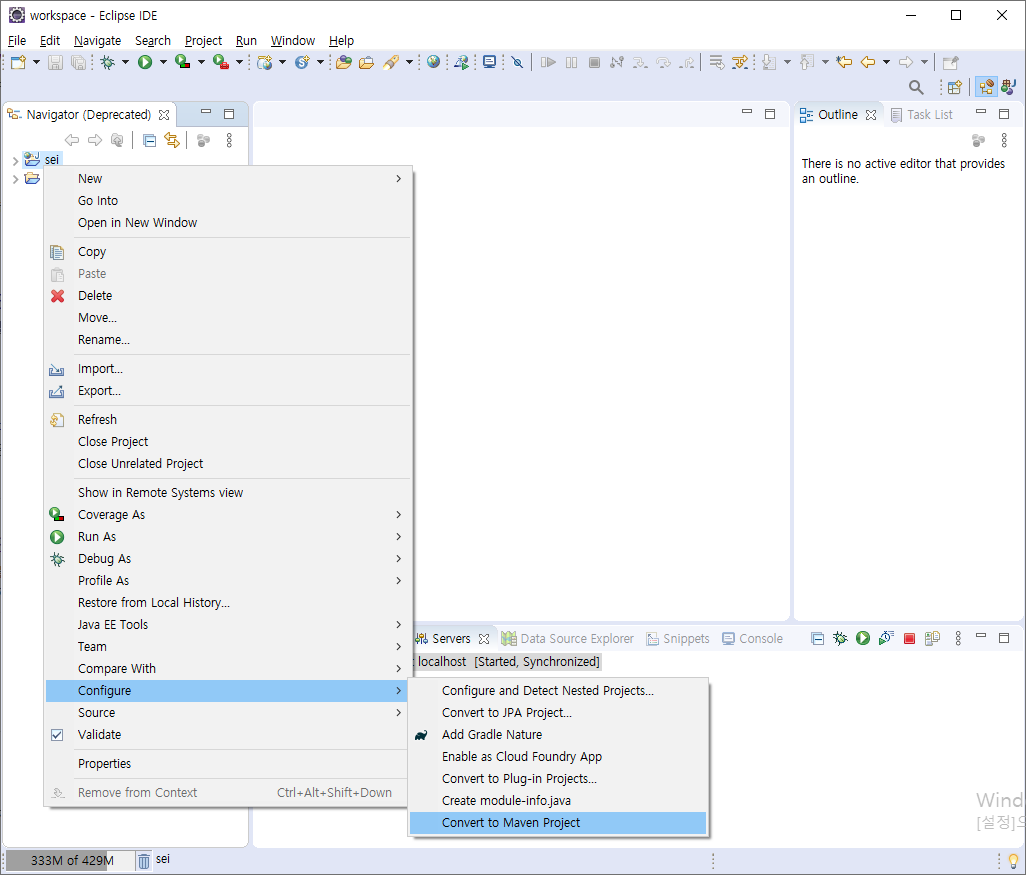Open dropdown next to Back arrow
This screenshot has height=875, width=1026.
pyautogui.click(x=887, y=62)
